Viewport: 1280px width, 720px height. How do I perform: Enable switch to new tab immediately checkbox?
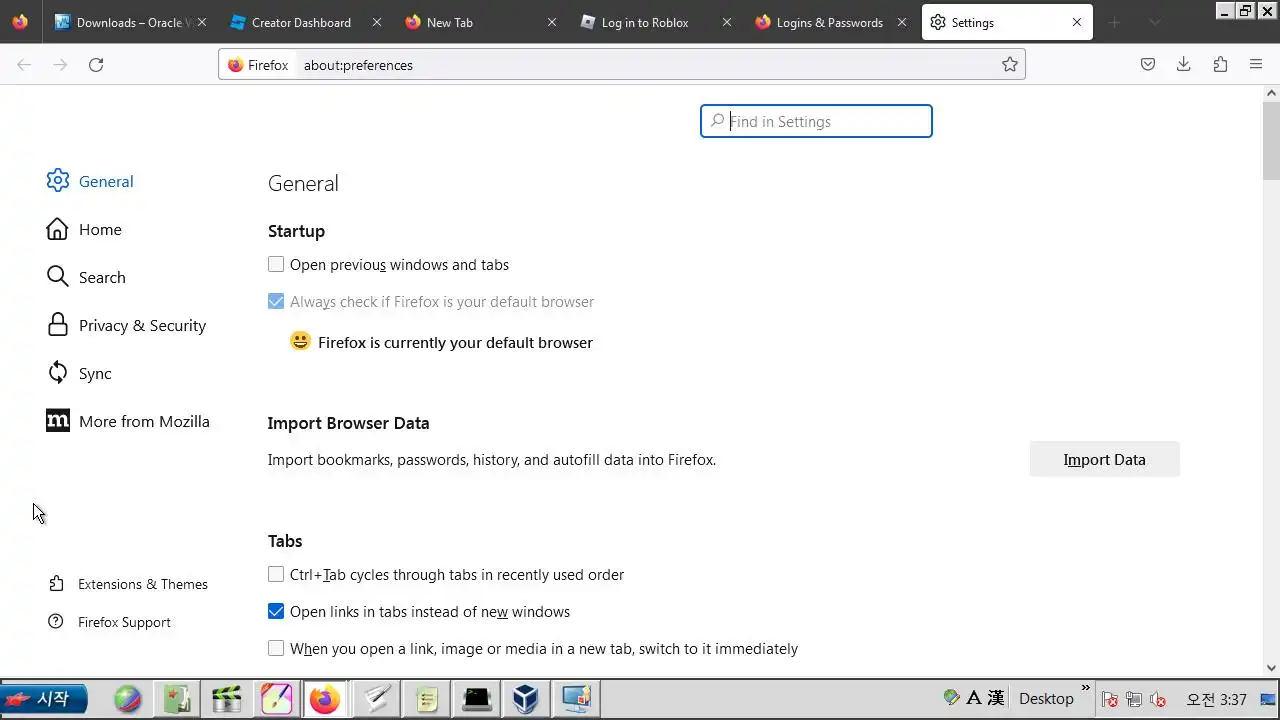(x=276, y=649)
